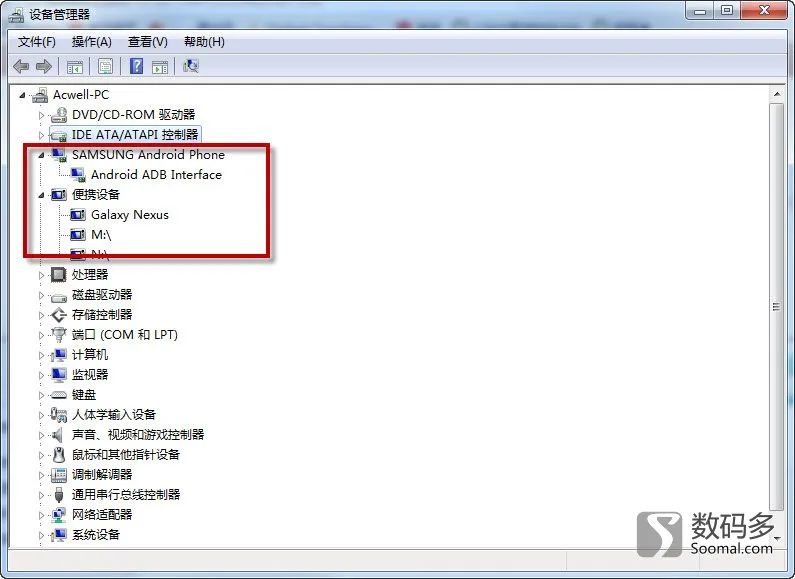Select the 系统设备 row text
This screenshot has width=795, height=579.
click(96, 535)
